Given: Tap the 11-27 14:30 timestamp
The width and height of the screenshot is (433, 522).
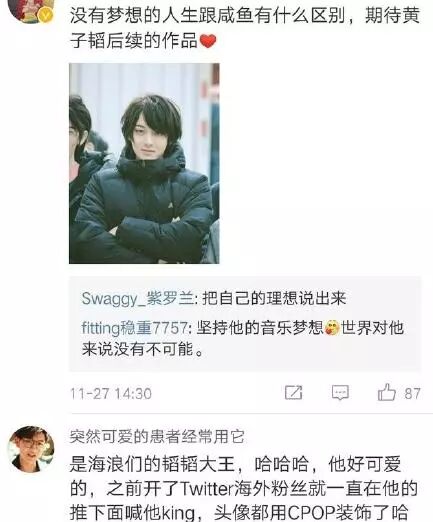Looking at the screenshot, I should tap(111, 394).
